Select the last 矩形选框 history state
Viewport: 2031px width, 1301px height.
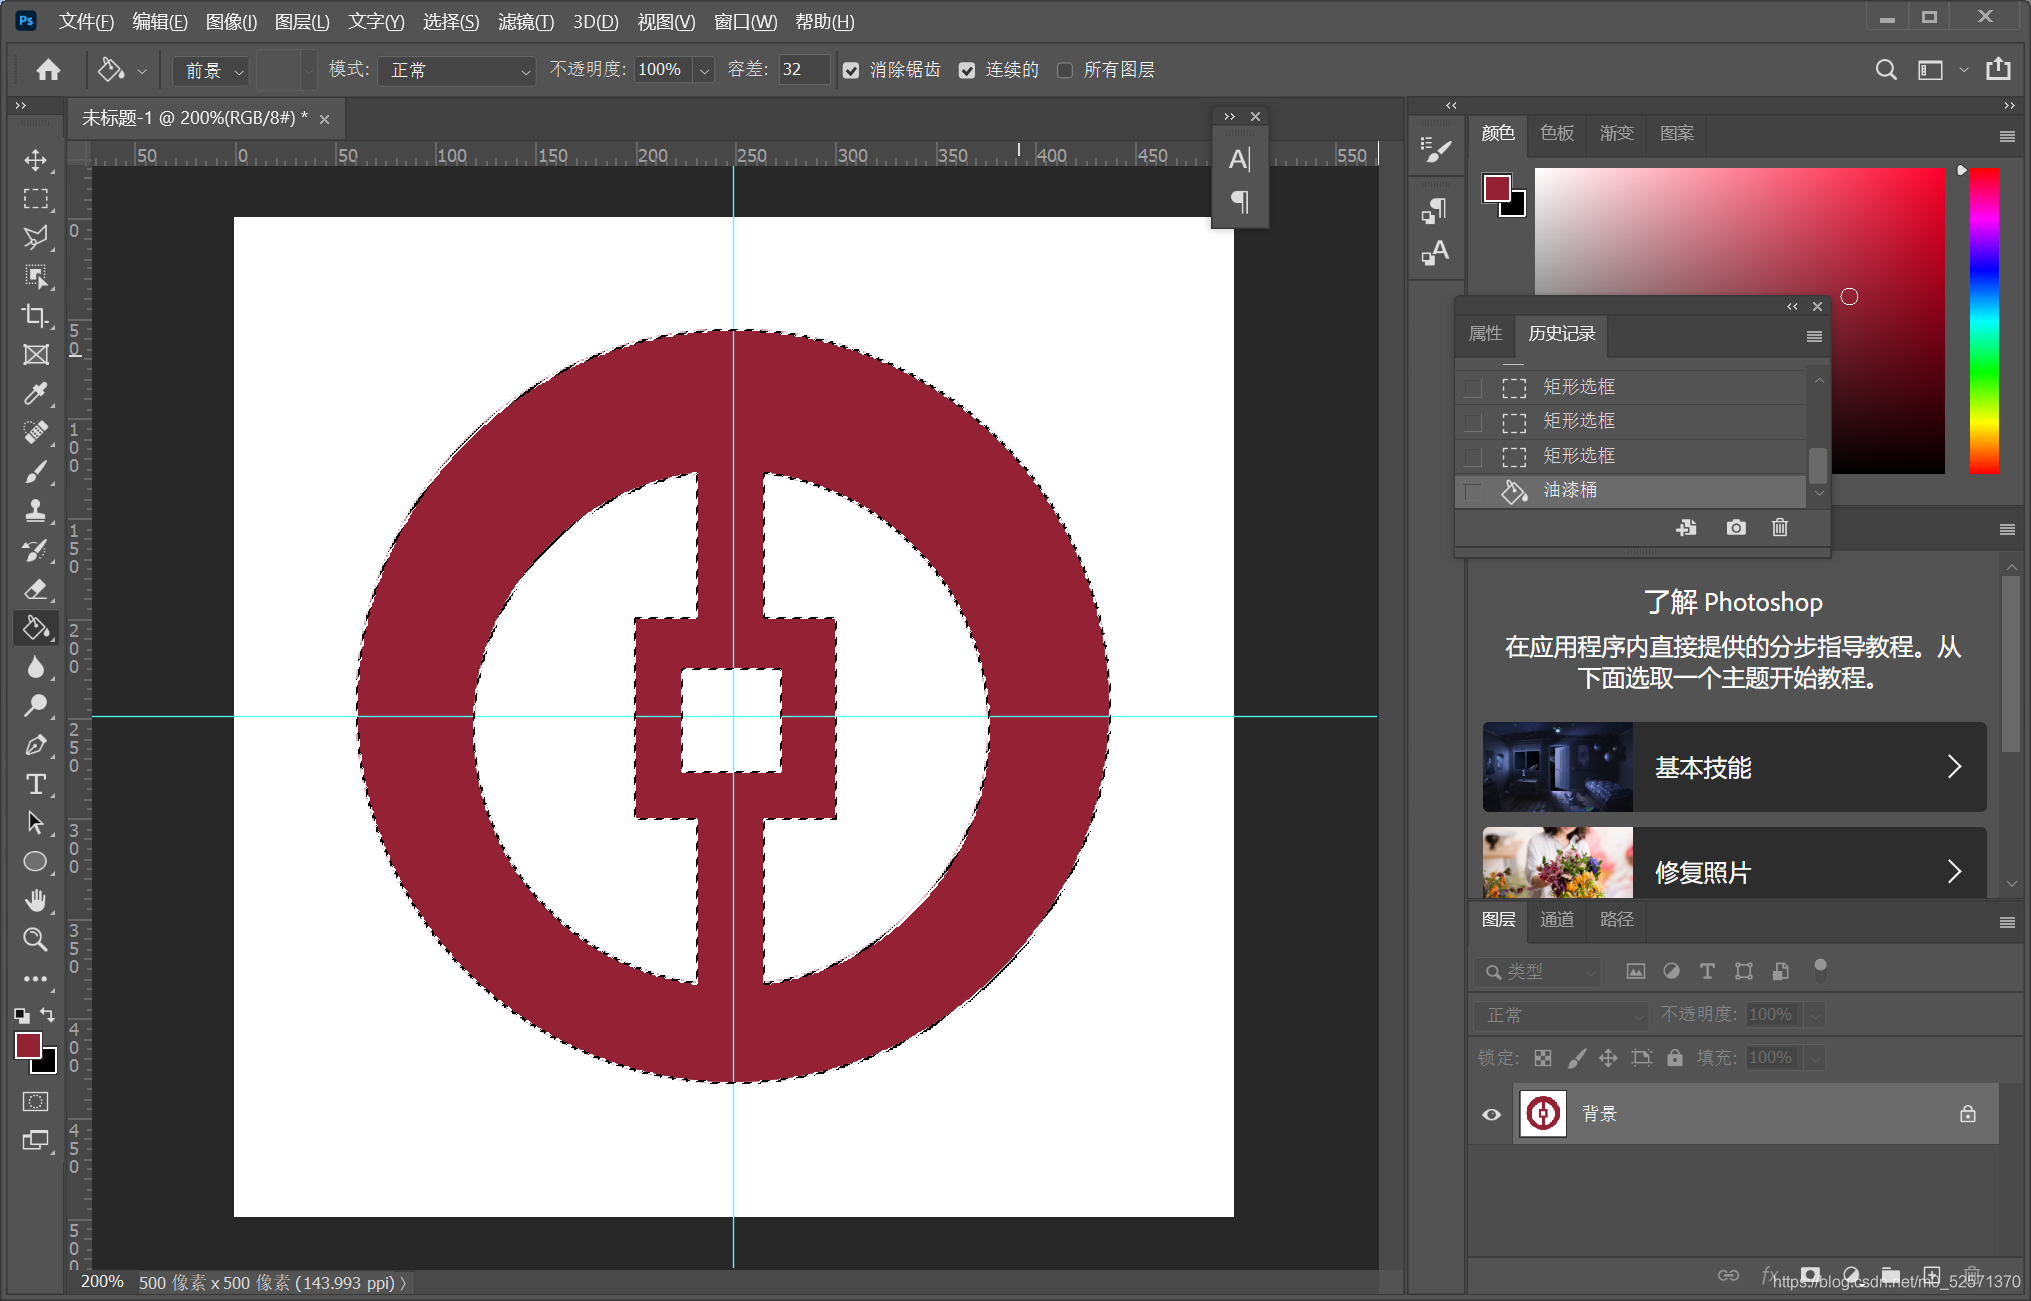1630,456
